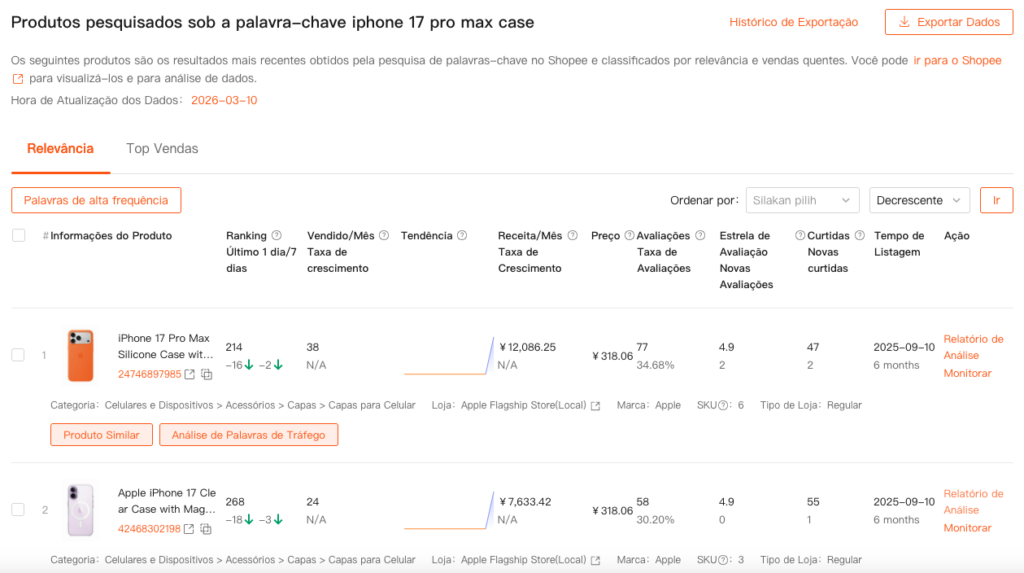1024x573 pixels.
Task: Toggle the select-all checkbox in table header
Action: pyautogui.click(x=18, y=236)
